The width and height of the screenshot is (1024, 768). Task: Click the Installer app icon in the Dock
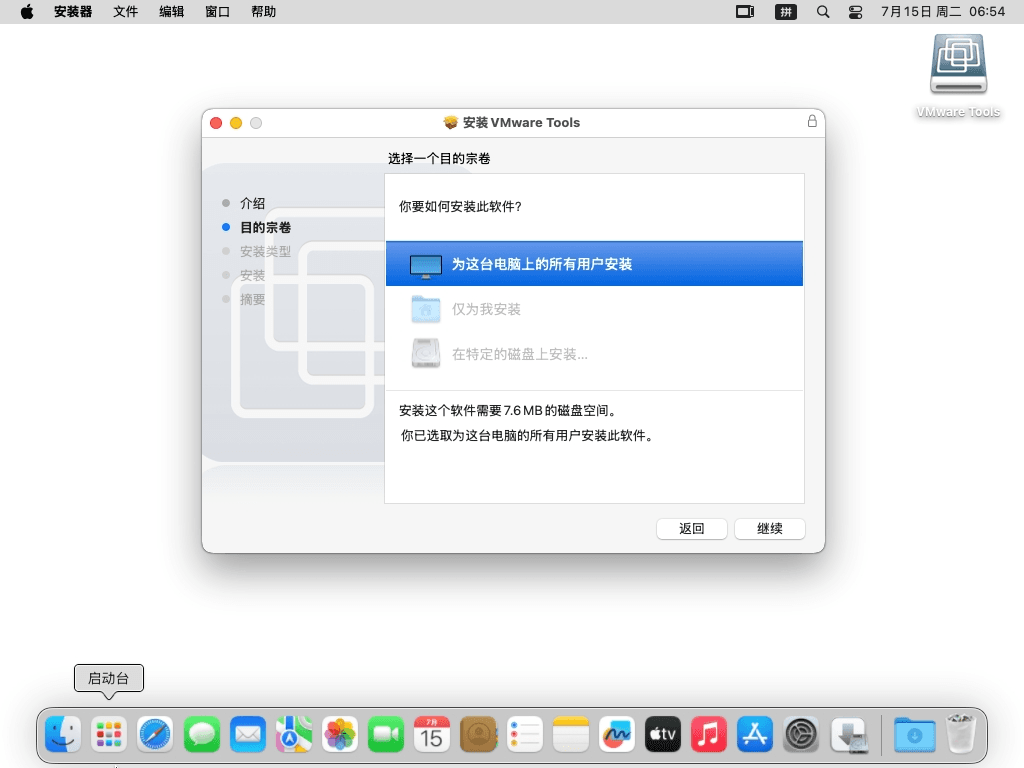pyautogui.click(x=850, y=735)
